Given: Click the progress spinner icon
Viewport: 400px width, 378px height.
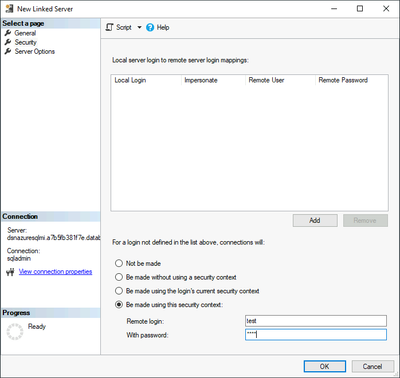Looking at the screenshot, I should 15,331.
